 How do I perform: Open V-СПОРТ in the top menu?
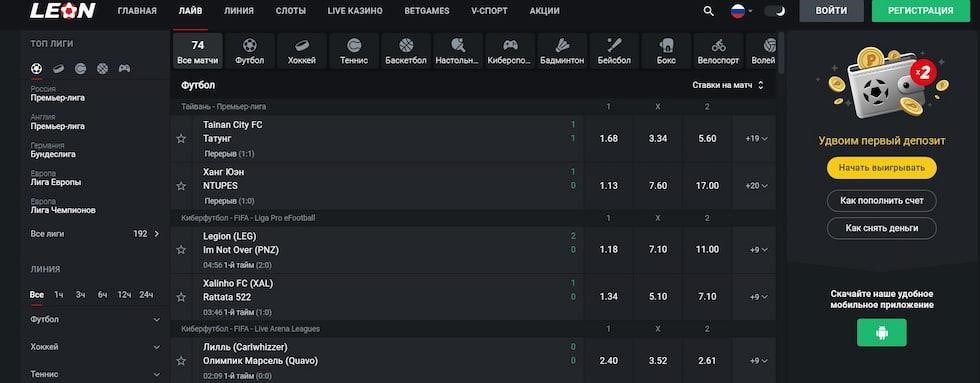(489, 11)
